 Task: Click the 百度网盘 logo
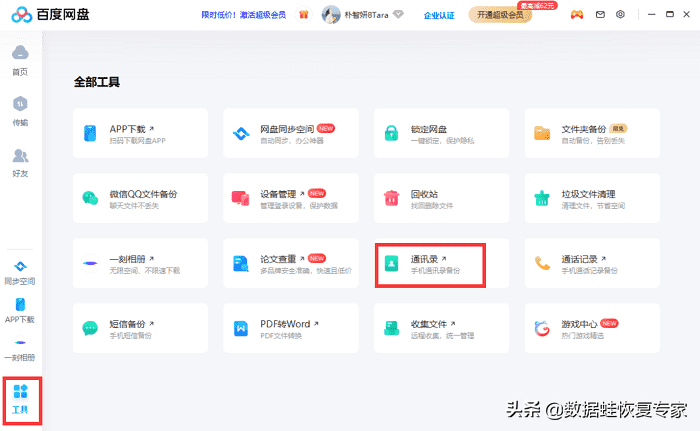click(x=50, y=15)
